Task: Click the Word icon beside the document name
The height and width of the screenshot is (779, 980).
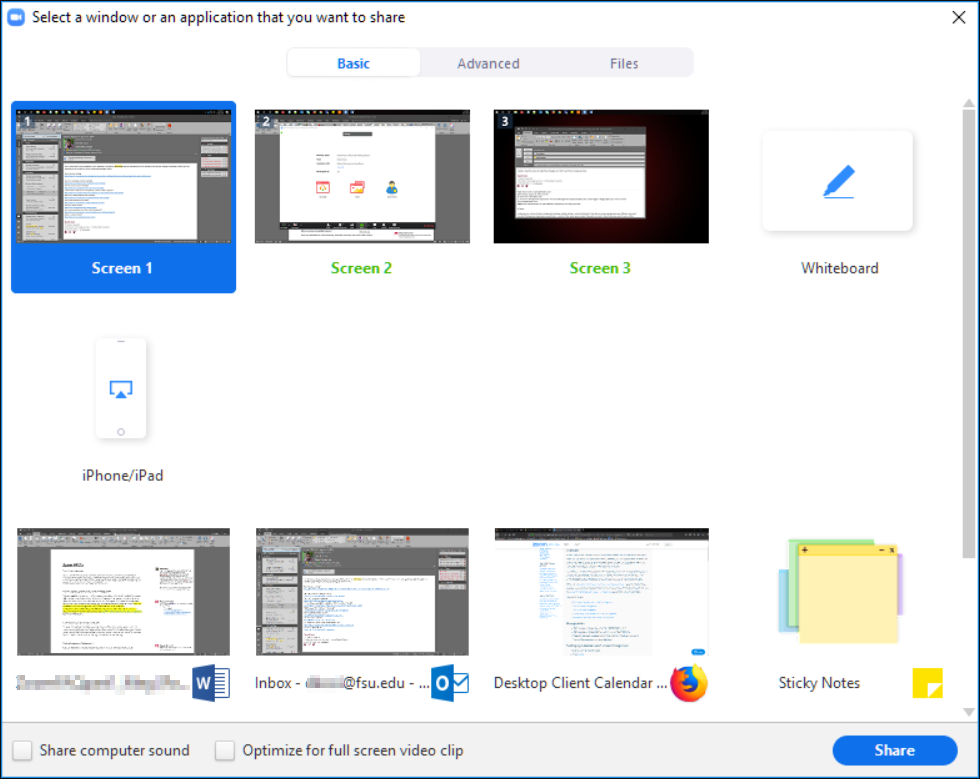Action: [x=212, y=683]
